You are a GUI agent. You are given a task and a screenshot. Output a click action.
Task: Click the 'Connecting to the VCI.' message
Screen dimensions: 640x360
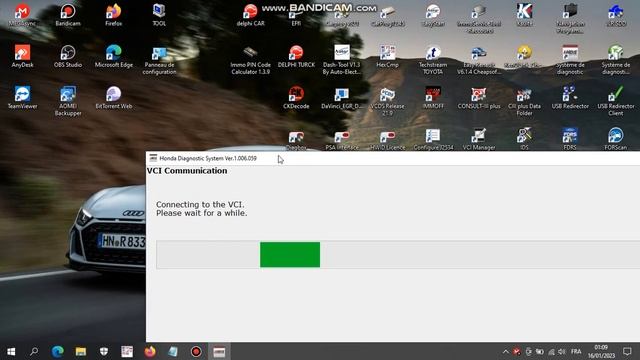(x=200, y=204)
